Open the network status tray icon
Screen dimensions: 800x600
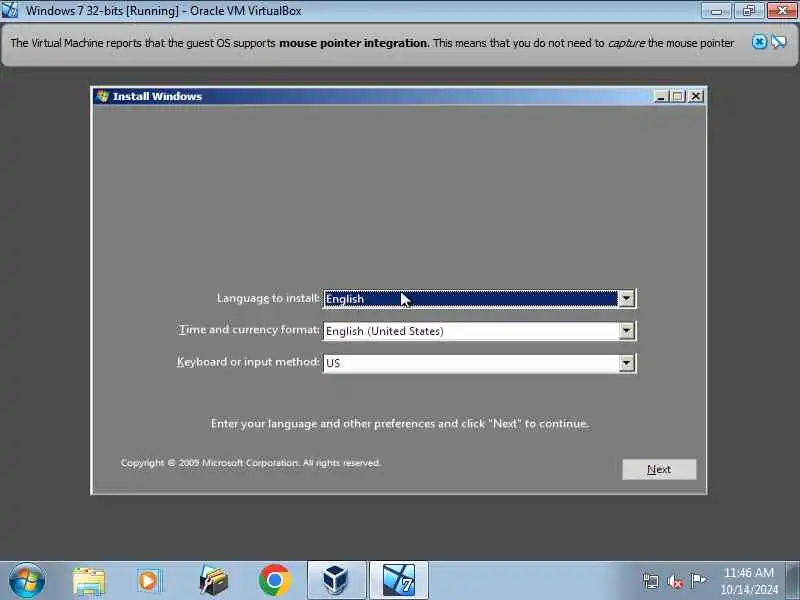(x=651, y=581)
